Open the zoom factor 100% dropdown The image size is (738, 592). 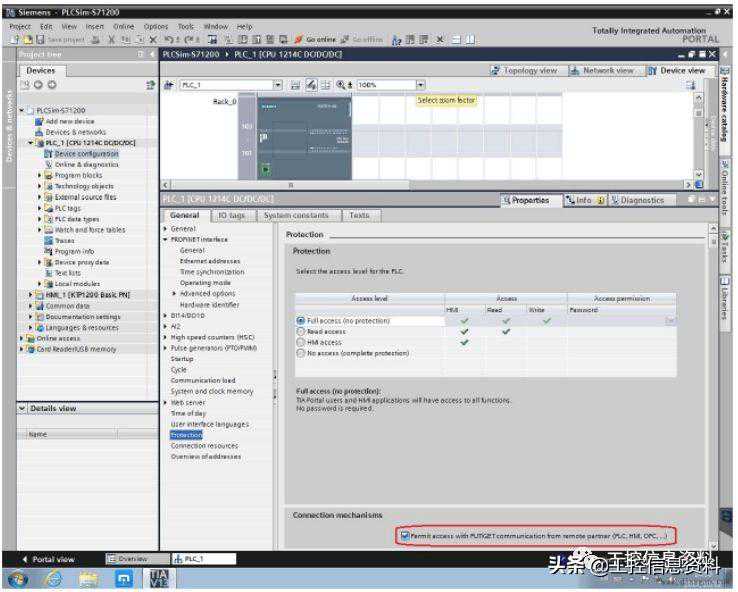tap(420, 86)
